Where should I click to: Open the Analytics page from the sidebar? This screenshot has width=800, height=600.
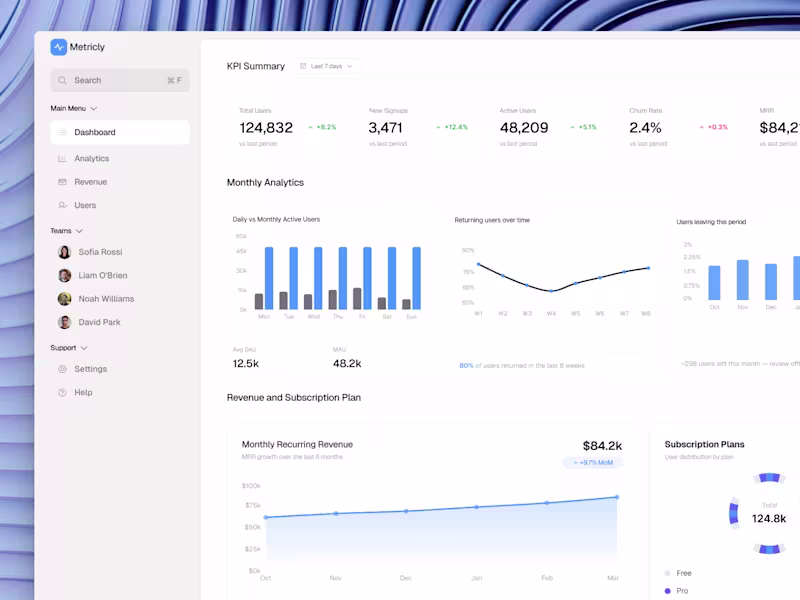click(x=91, y=158)
